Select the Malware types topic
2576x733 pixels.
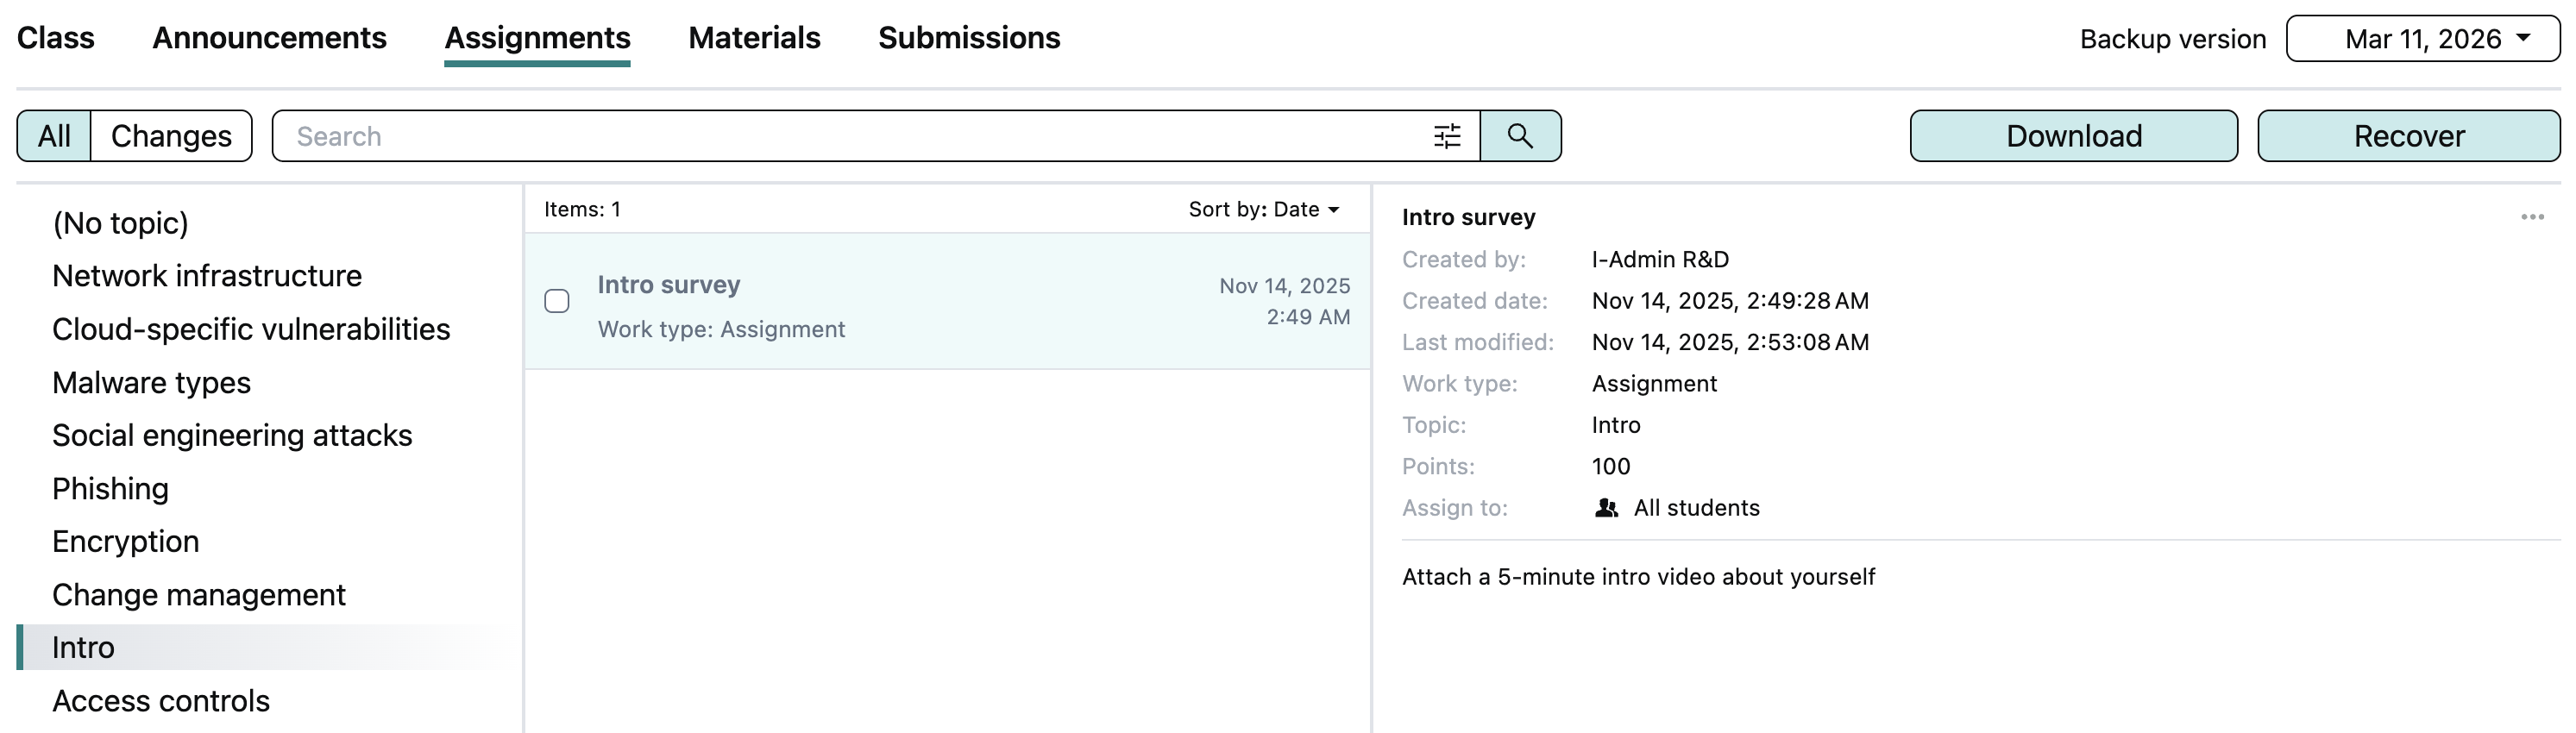coord(151,383)
